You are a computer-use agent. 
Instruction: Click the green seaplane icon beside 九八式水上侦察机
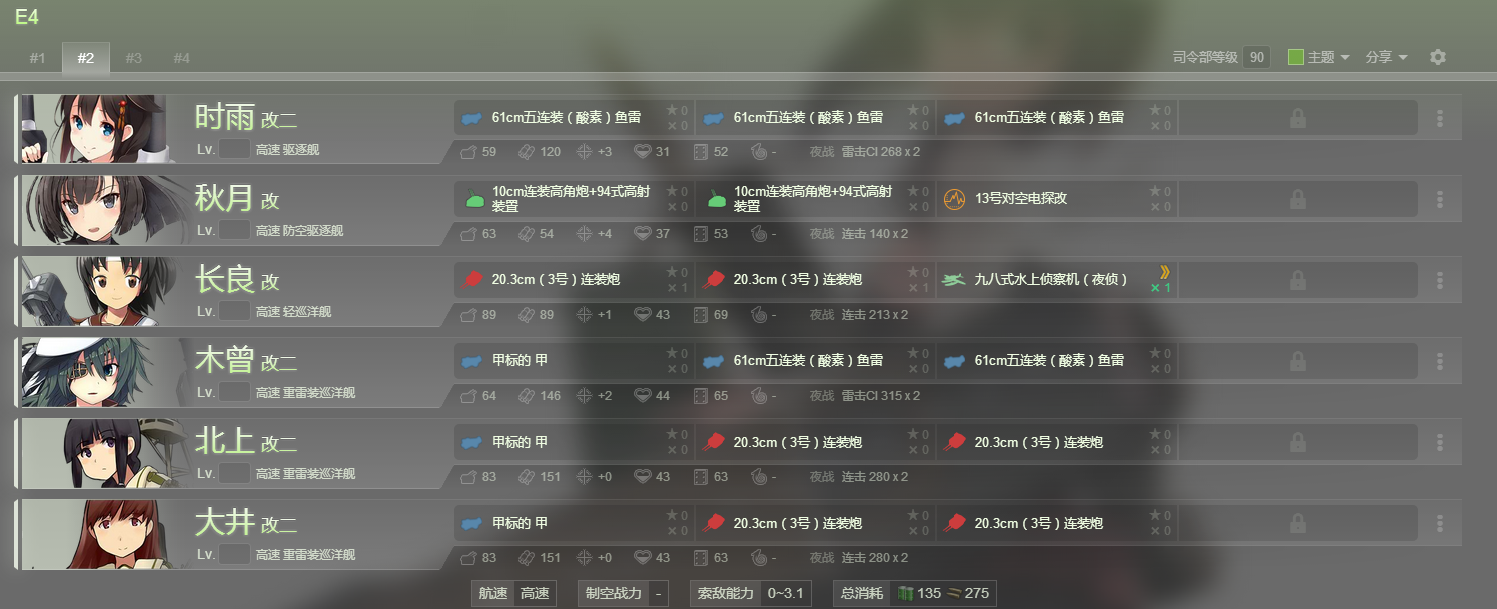955,280
